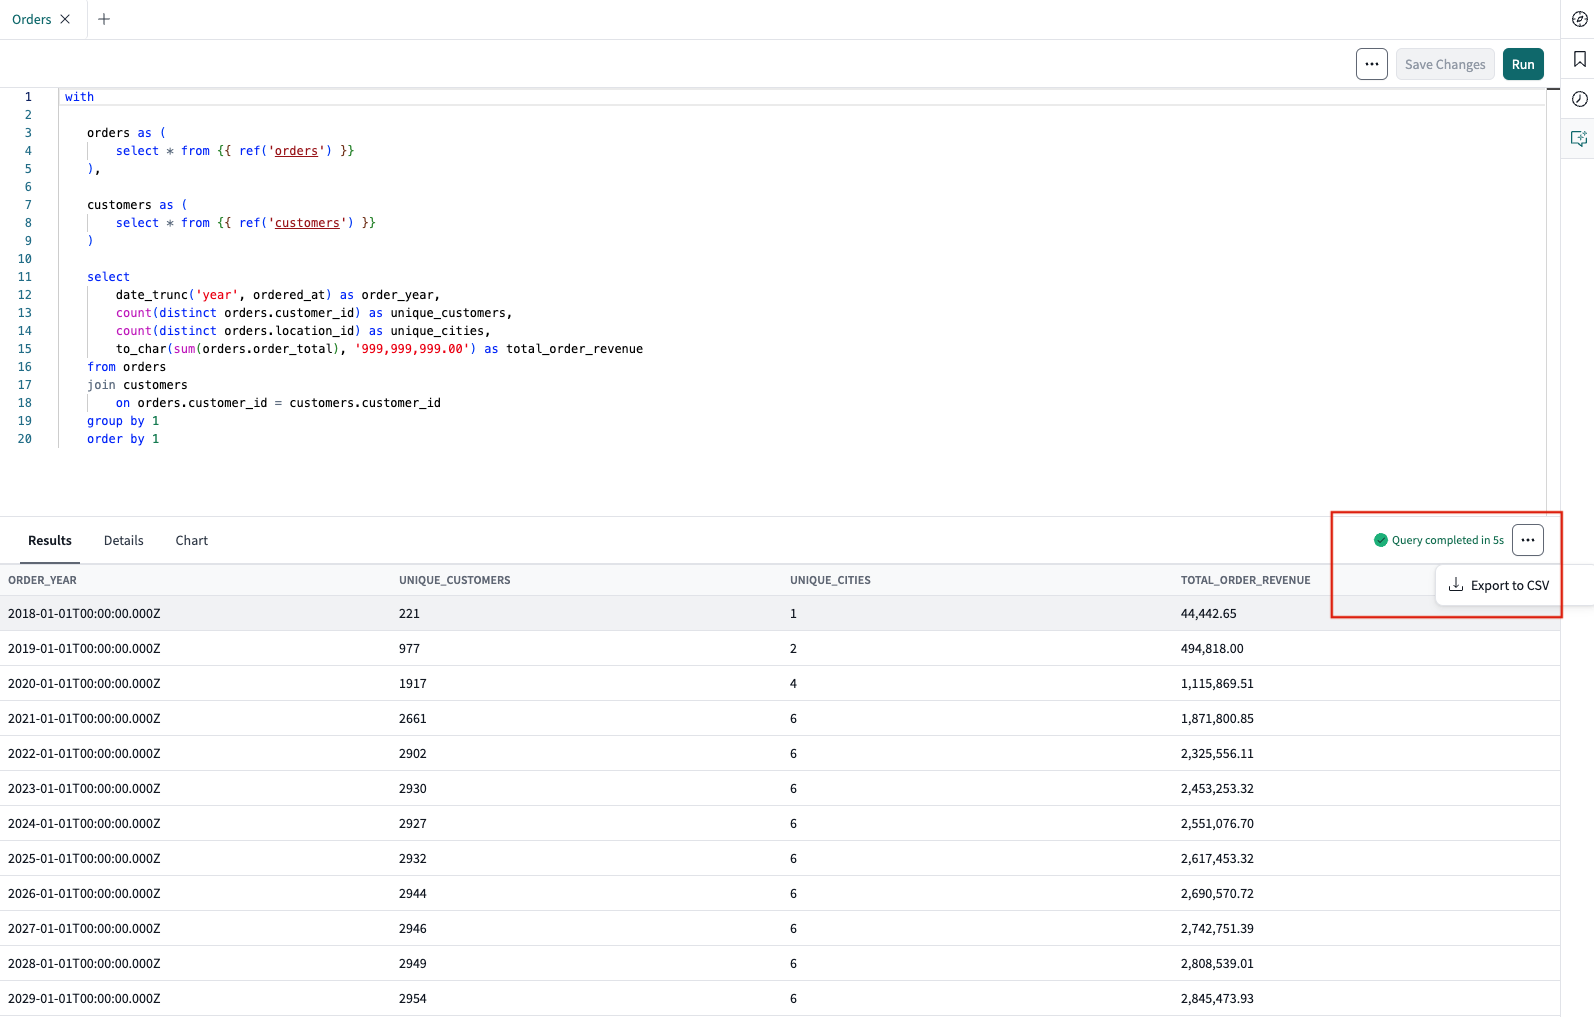Switch to the Chart tab

(x=192, y=540)
